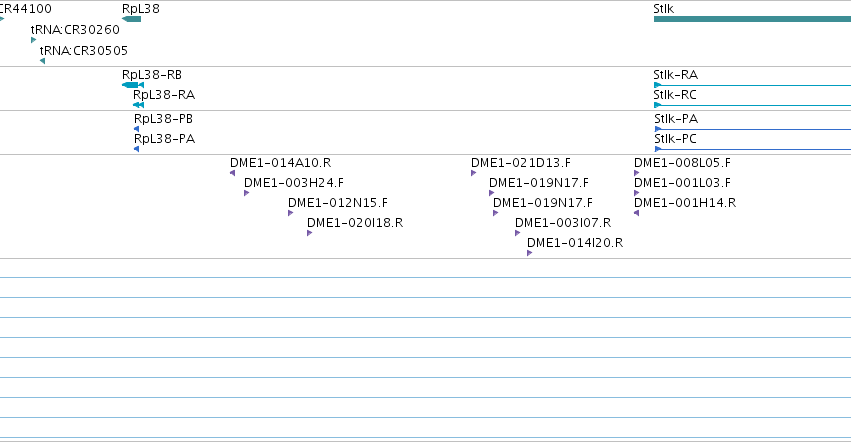851x442 pixels.
Task: Click the DME1-020I18.R marker arrow
Action: [309, 233]
